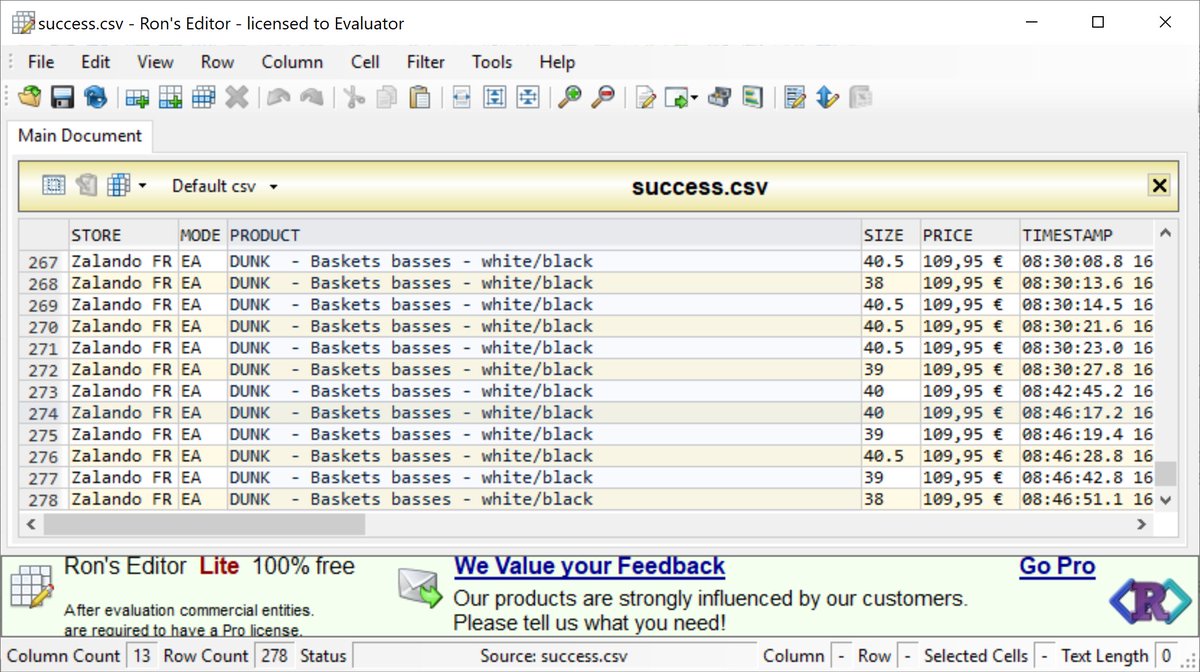Open the View menu

[155, 62]
